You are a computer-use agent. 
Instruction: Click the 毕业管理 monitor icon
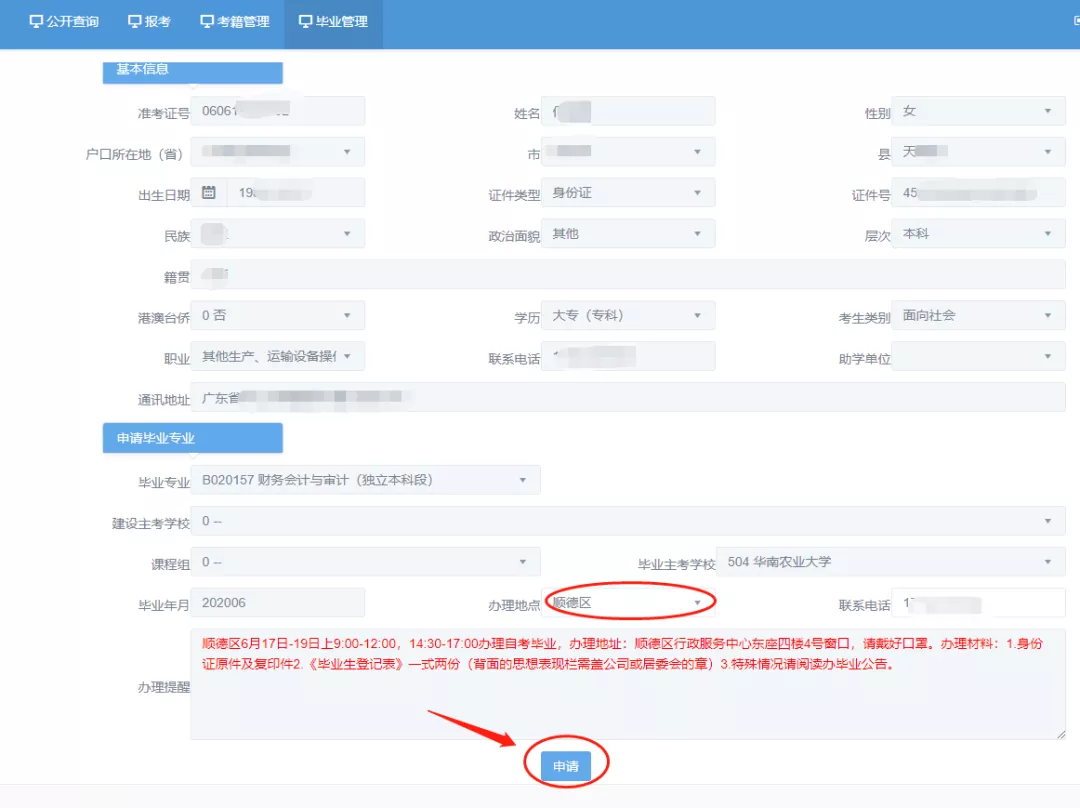tap(304, 20)
